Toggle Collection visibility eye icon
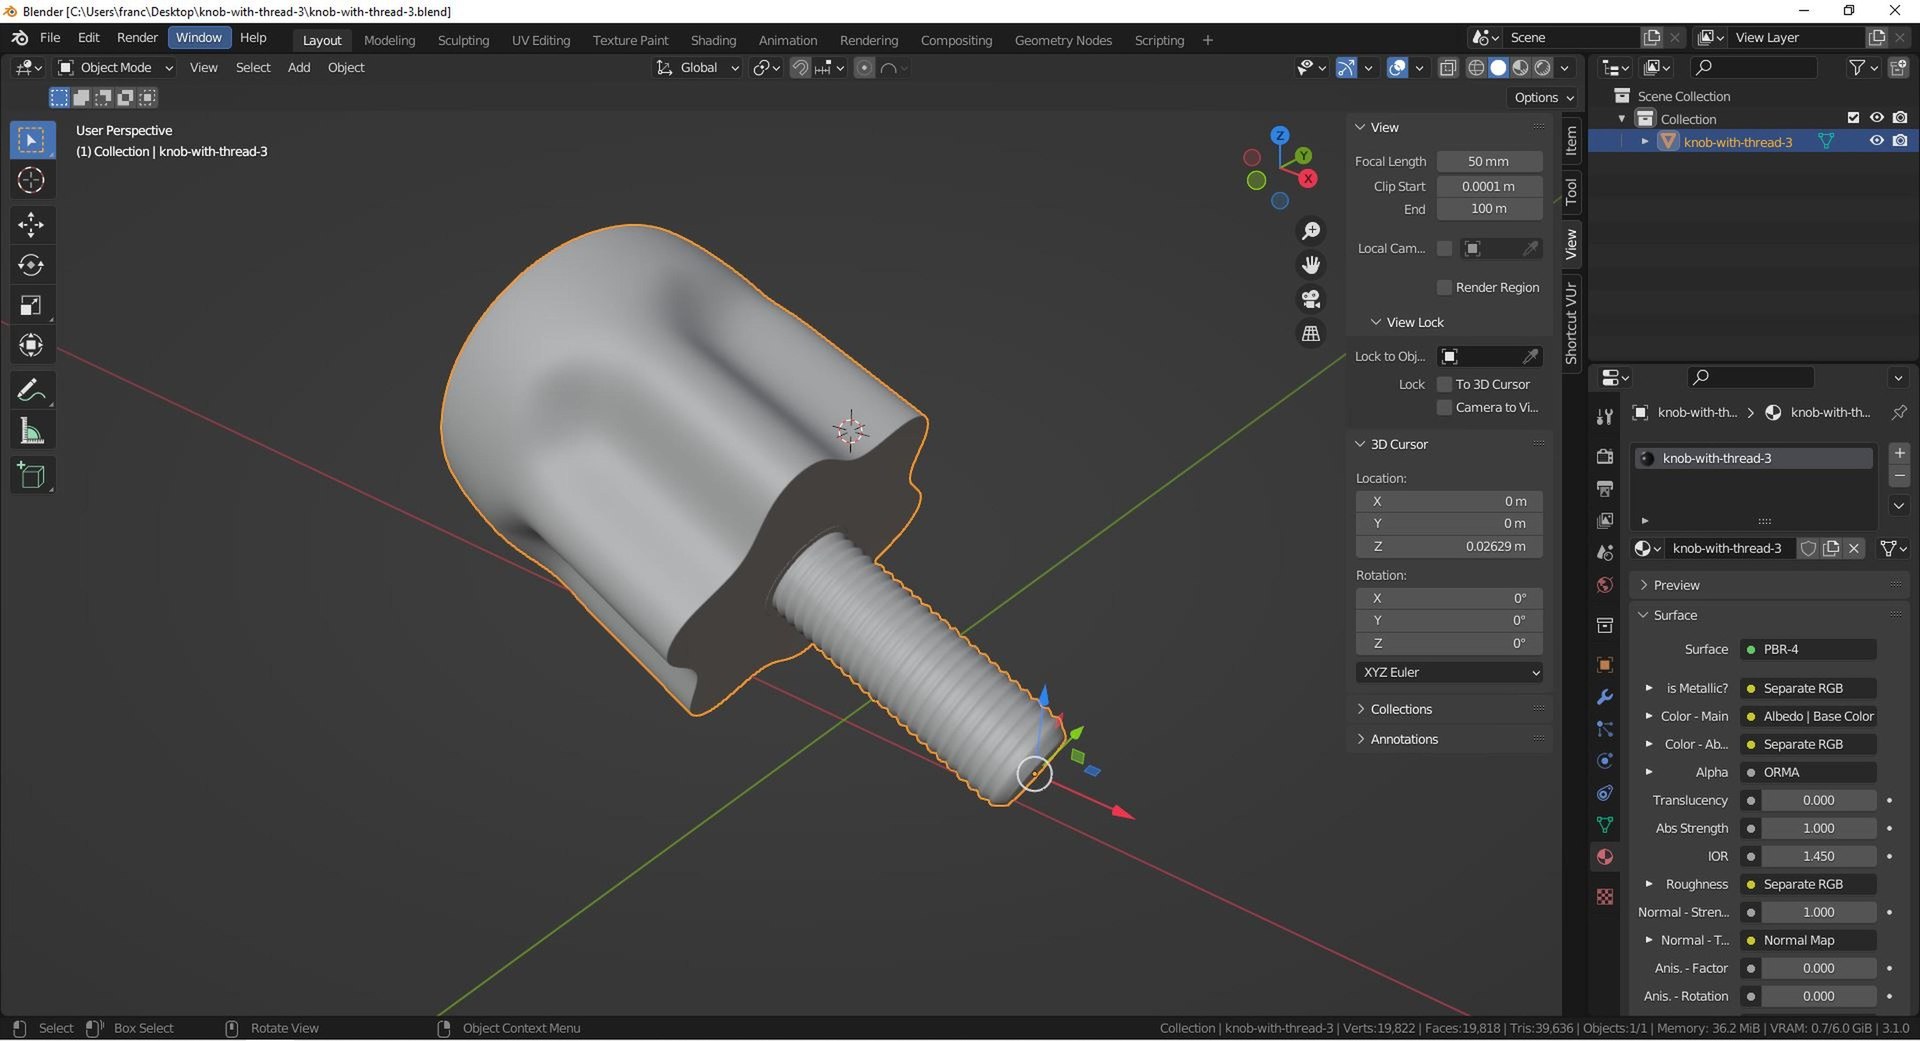 coord(1877,118)
